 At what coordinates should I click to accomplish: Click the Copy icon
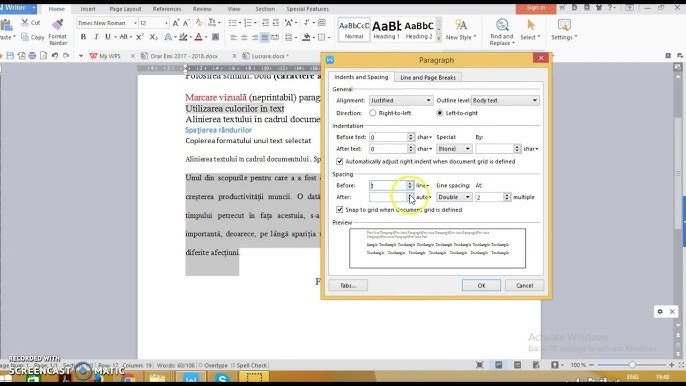25,37
